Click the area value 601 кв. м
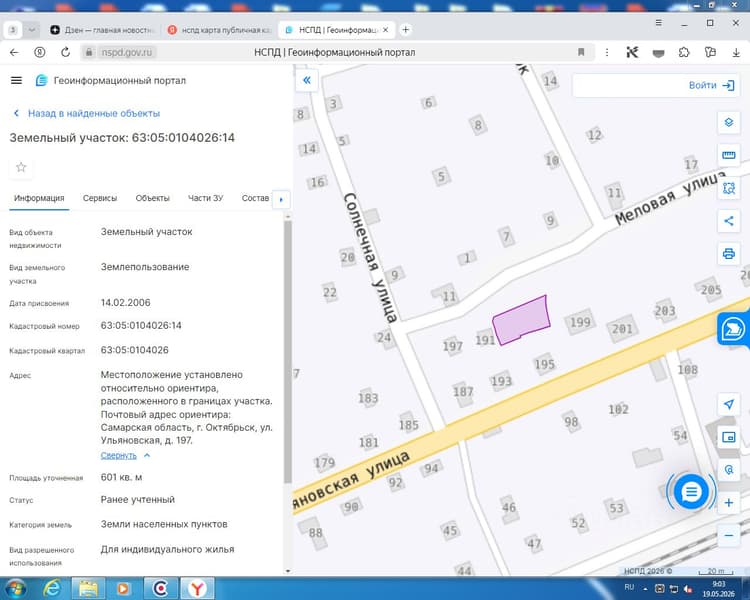The width and height of the screenshot is (750, 600). [x=121, y=478]
